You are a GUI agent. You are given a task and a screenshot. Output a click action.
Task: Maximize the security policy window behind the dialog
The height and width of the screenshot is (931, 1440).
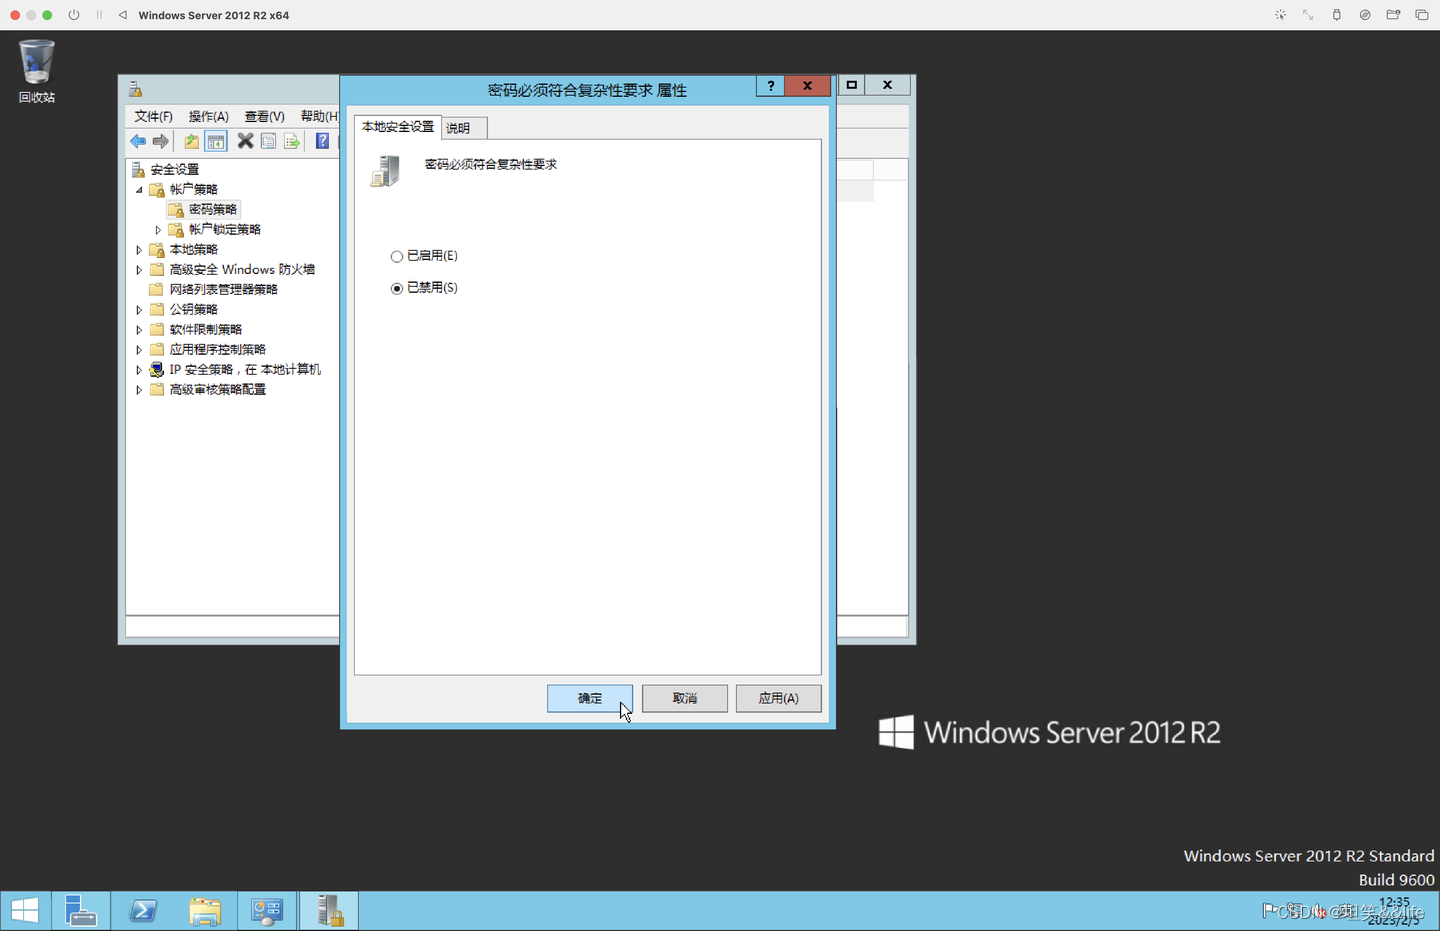pos(851,86)
